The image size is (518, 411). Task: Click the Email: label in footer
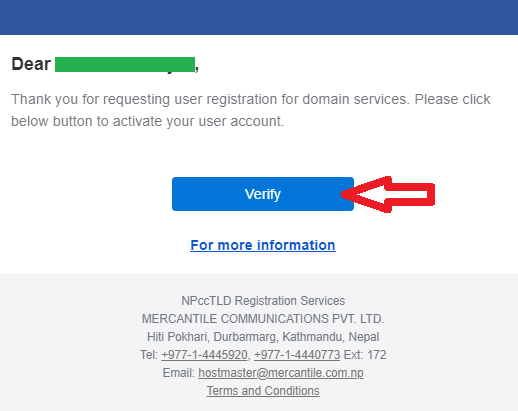tap(179, 373)
